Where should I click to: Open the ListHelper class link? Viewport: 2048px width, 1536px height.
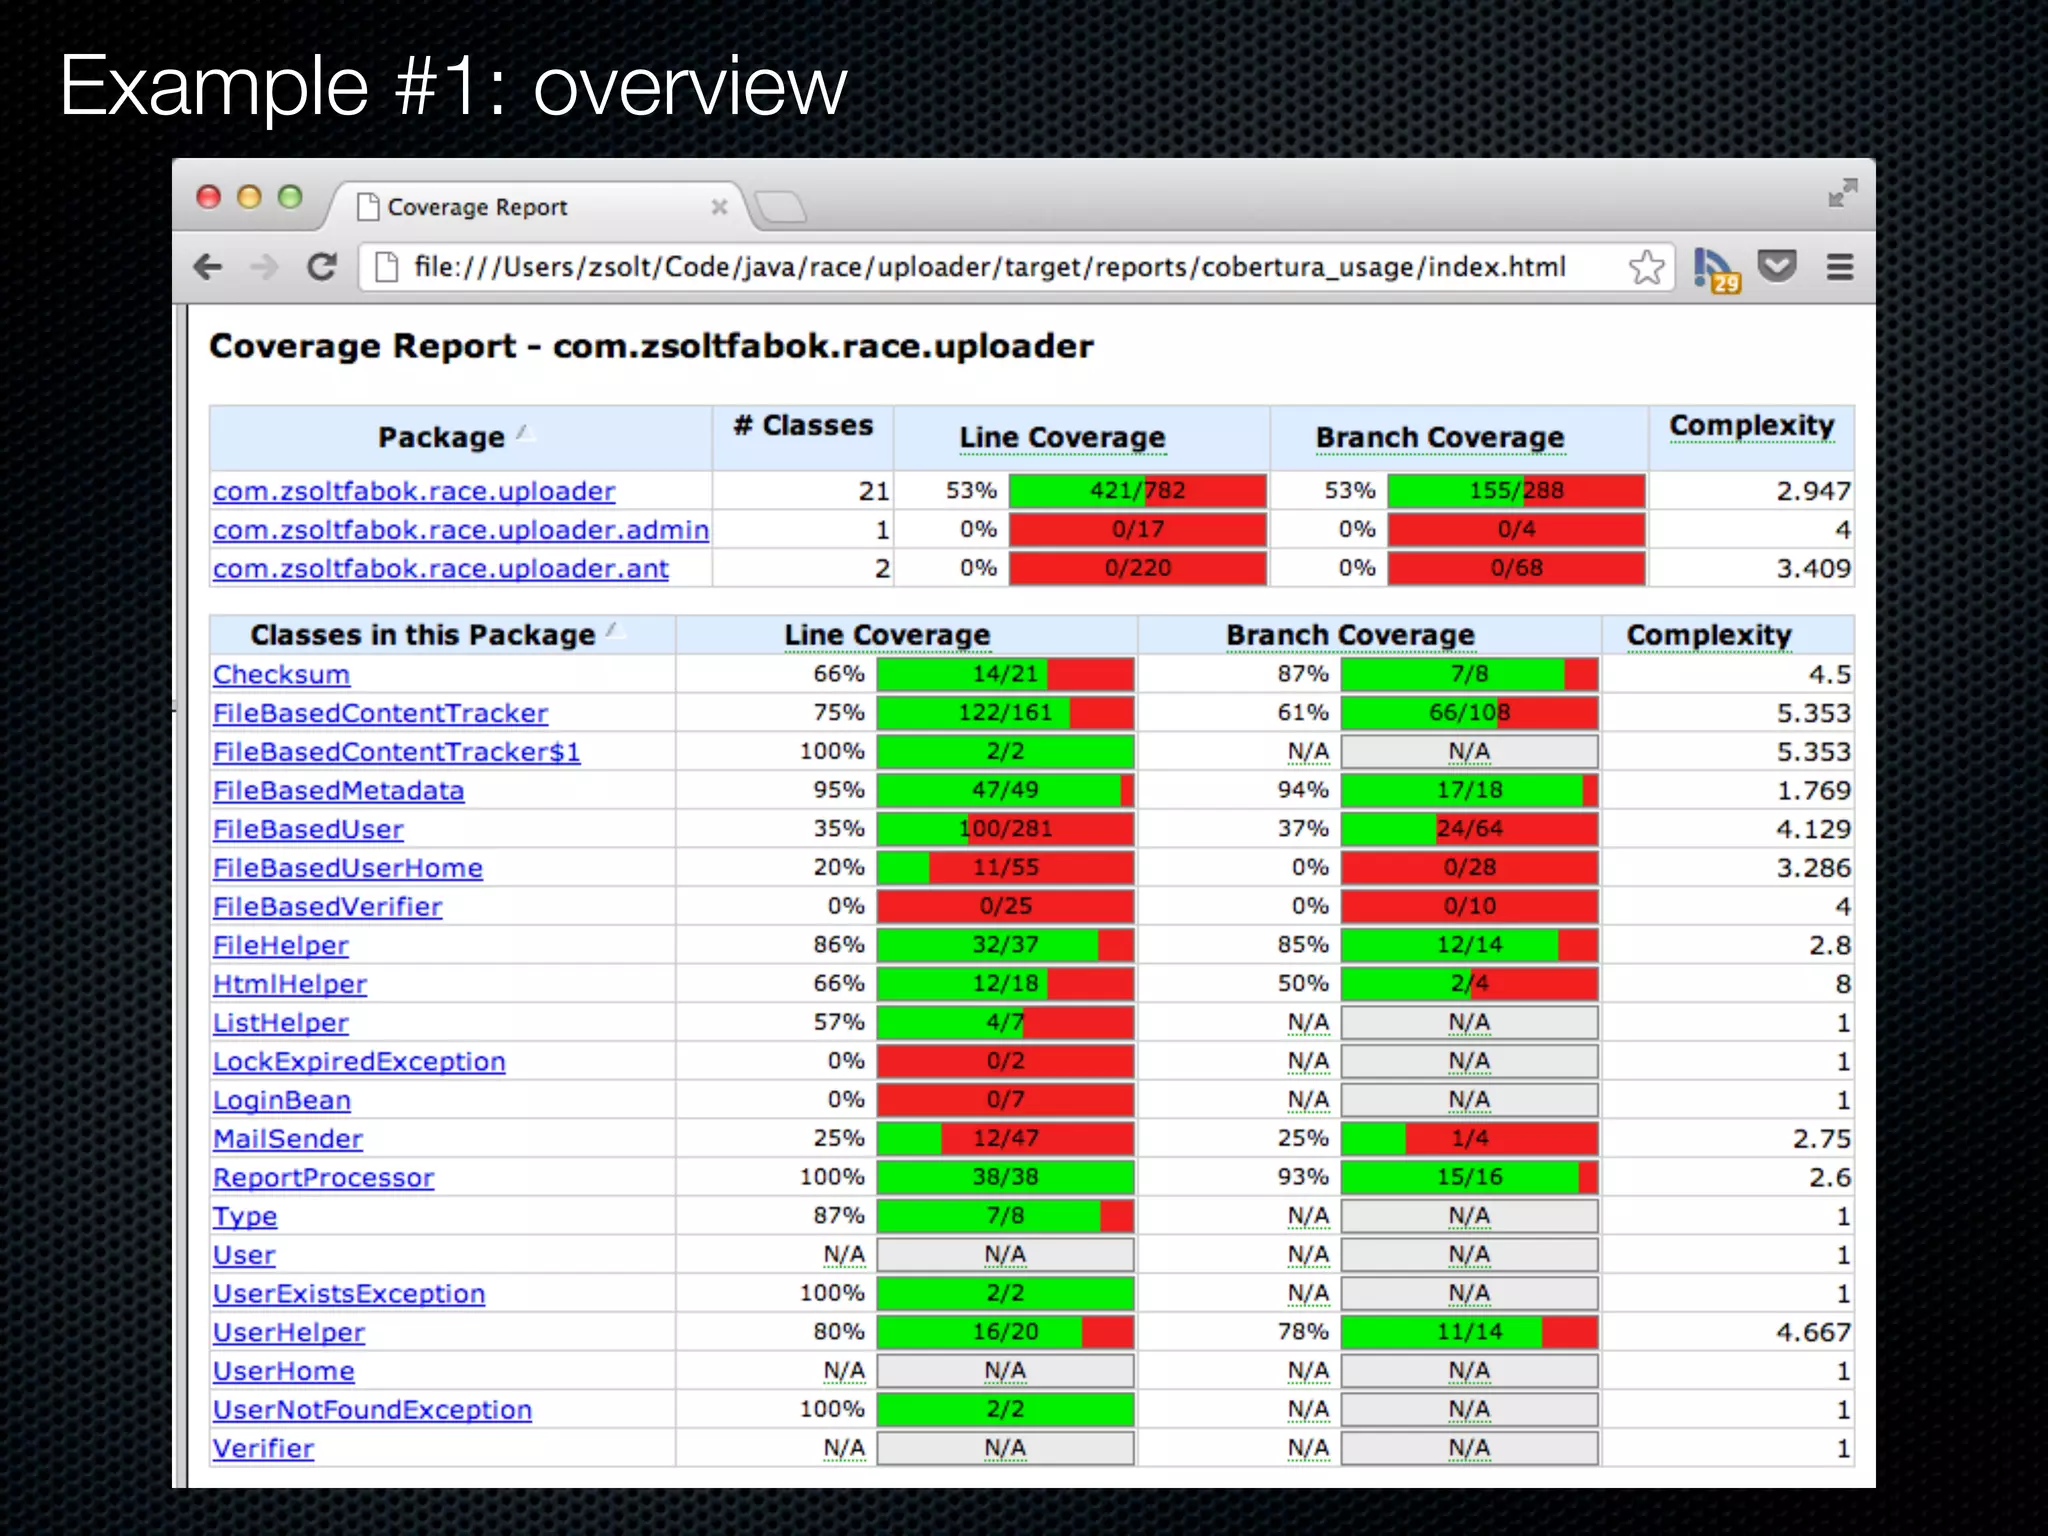280,1022
